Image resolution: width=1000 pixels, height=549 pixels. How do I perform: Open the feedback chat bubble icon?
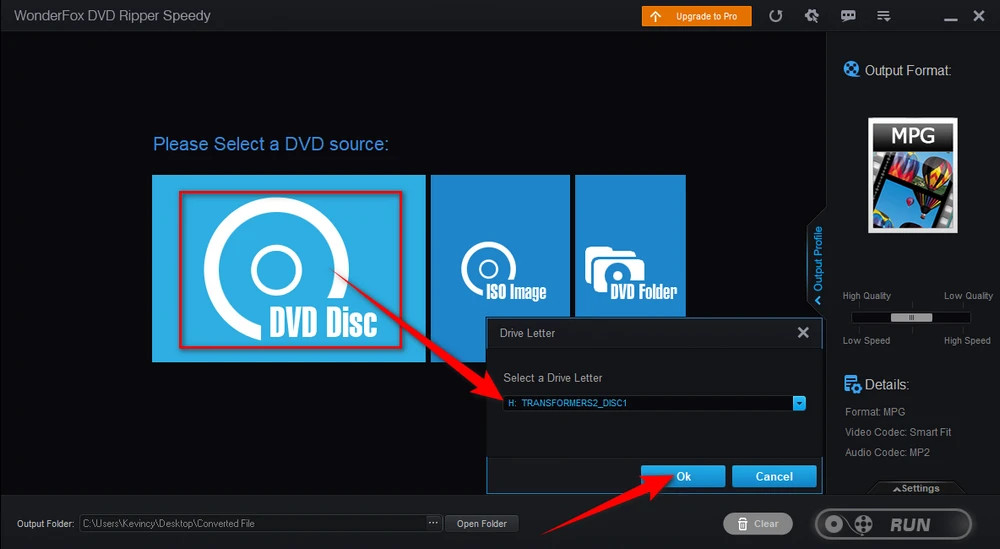click(x=848, y=16)
